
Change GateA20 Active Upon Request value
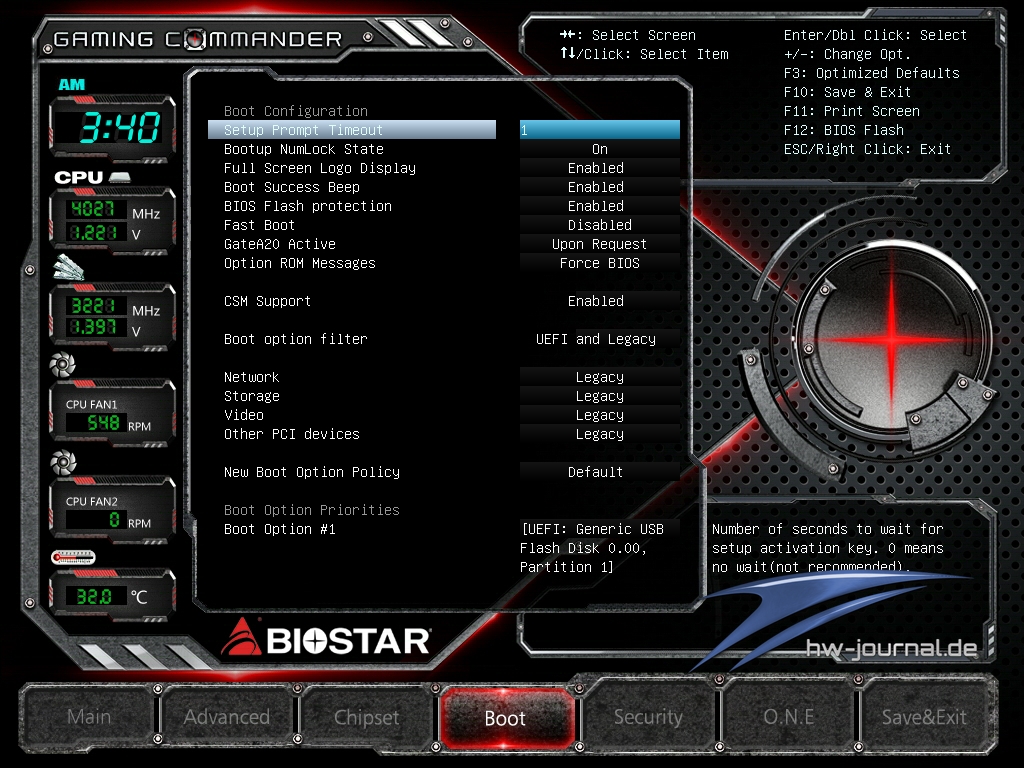pos(600,244)
